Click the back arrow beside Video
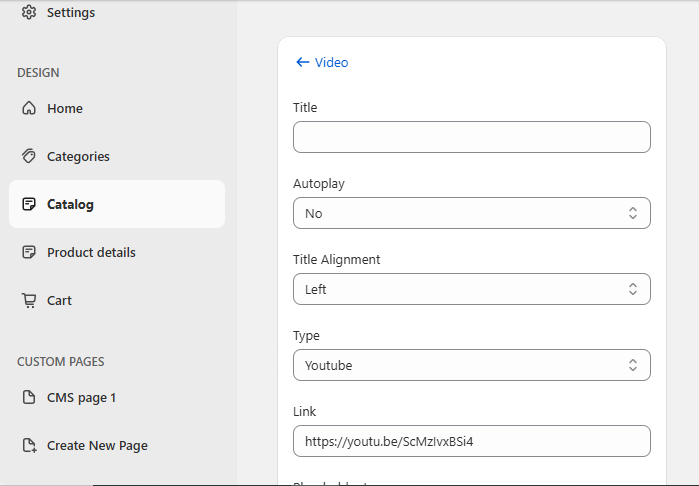Viewport: 699px width, 486px height. point(303,62)
